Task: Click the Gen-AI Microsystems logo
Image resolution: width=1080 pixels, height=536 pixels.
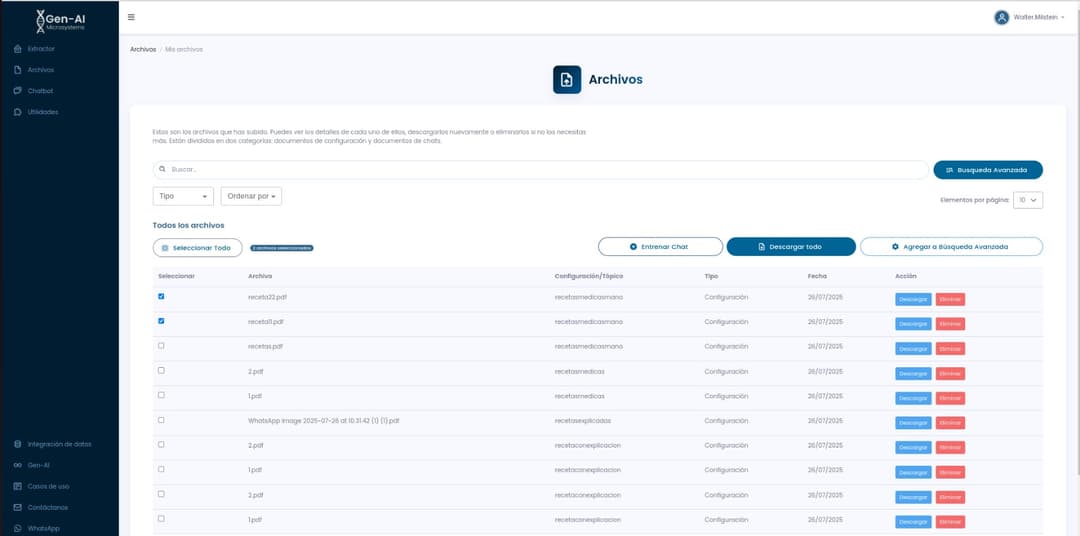Action: (x=60, y=20)
